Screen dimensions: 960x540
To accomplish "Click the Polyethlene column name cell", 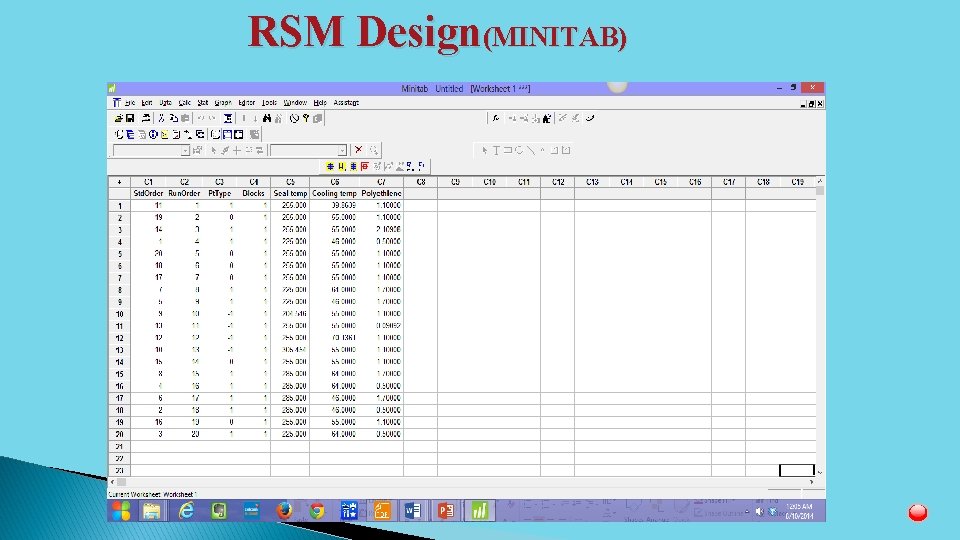I will pos(381,193).
